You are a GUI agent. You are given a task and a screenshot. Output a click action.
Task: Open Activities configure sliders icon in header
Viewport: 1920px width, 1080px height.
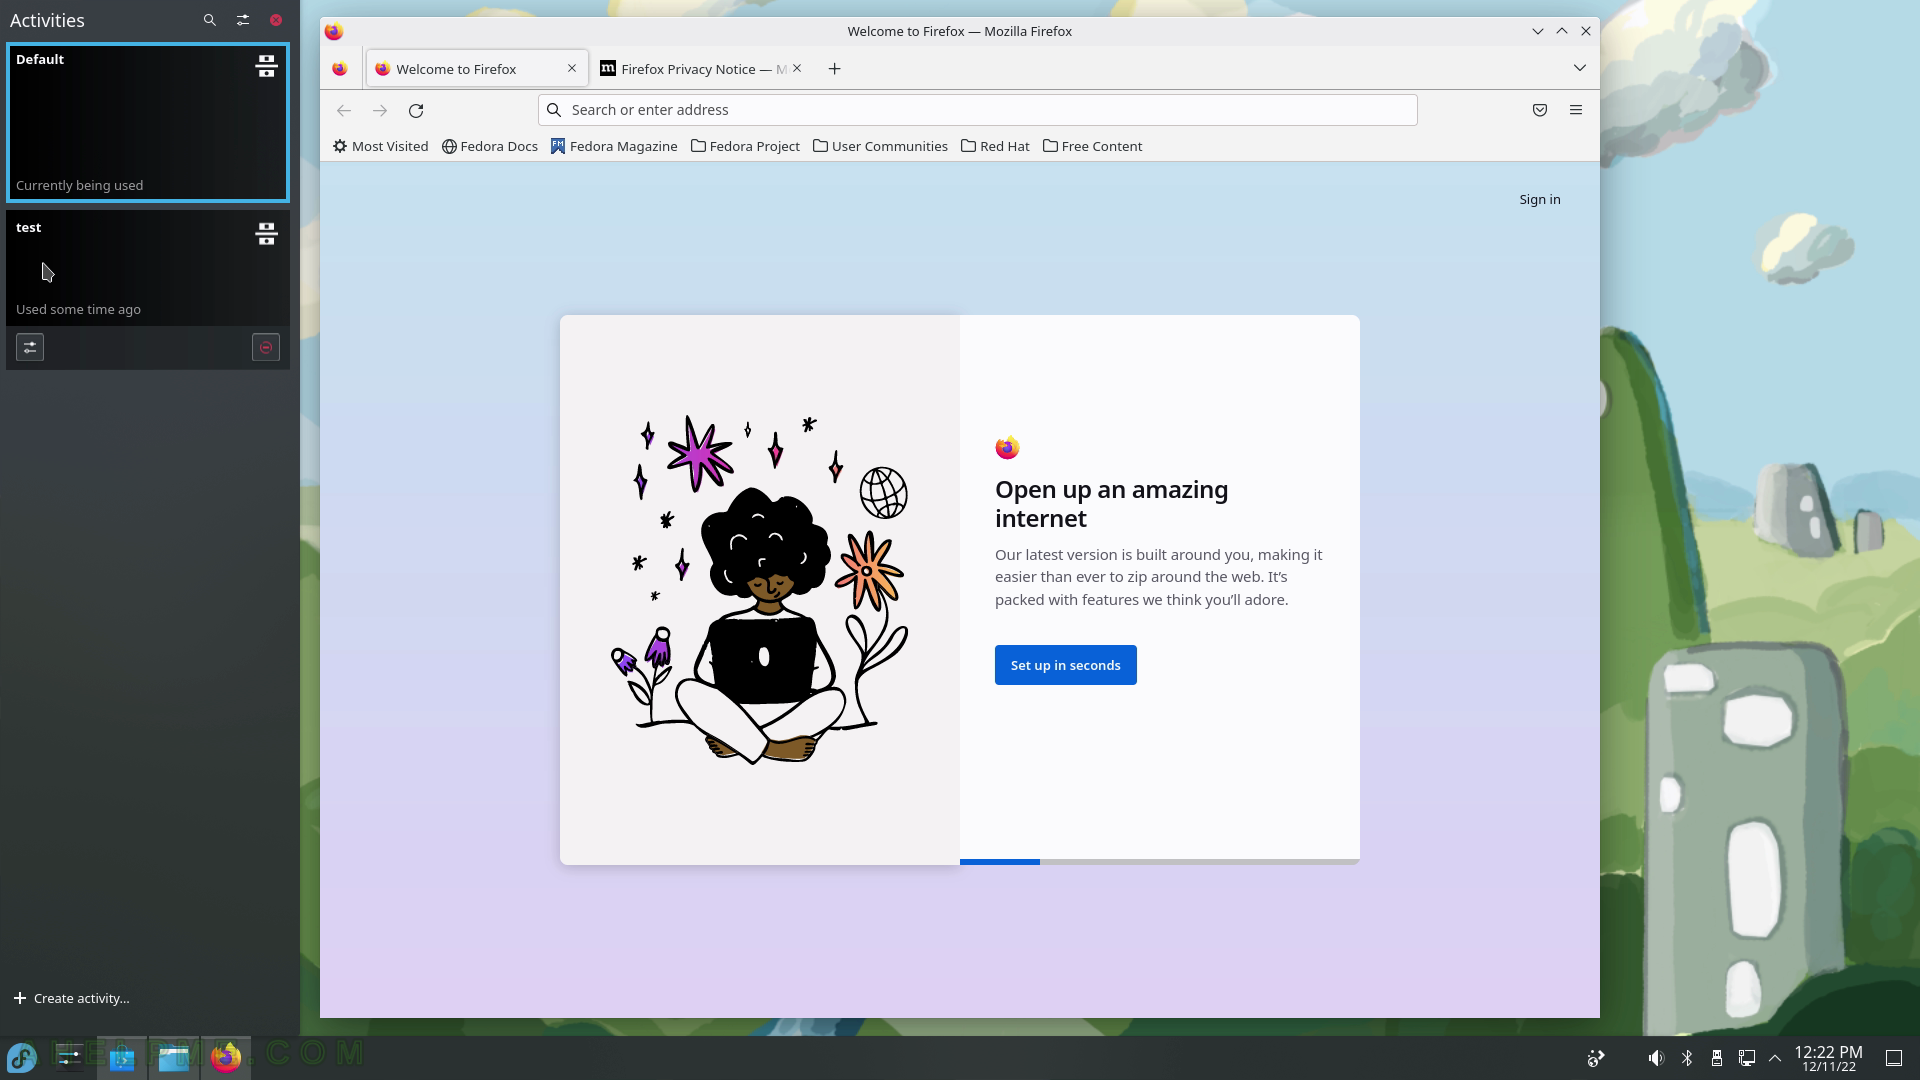(243, 20)
